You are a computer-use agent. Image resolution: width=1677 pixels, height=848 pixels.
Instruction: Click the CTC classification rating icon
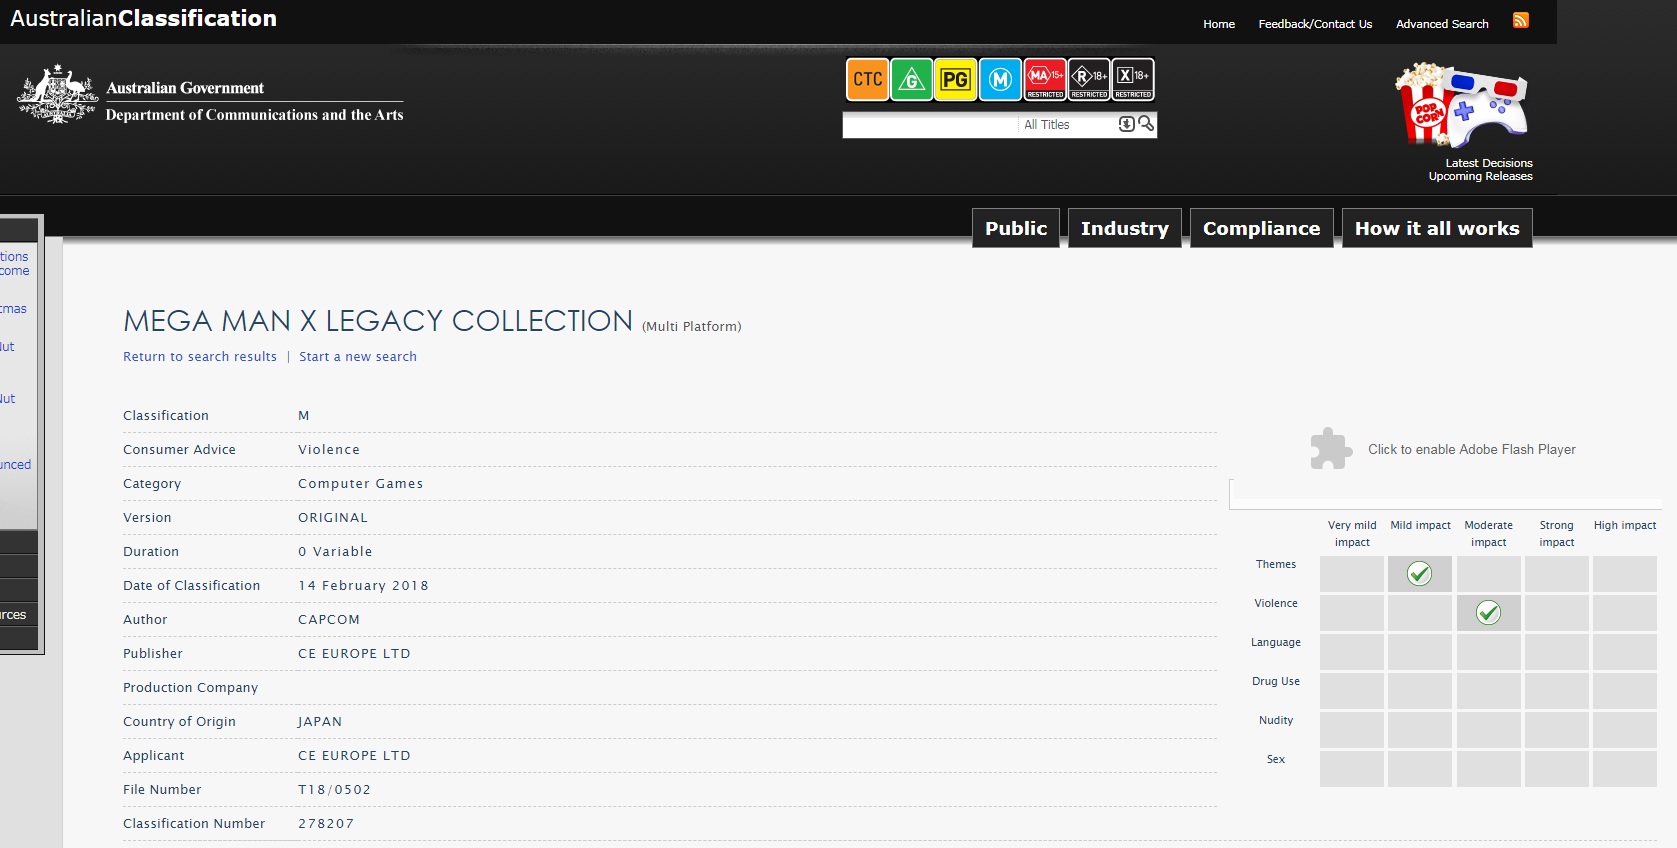867,80
